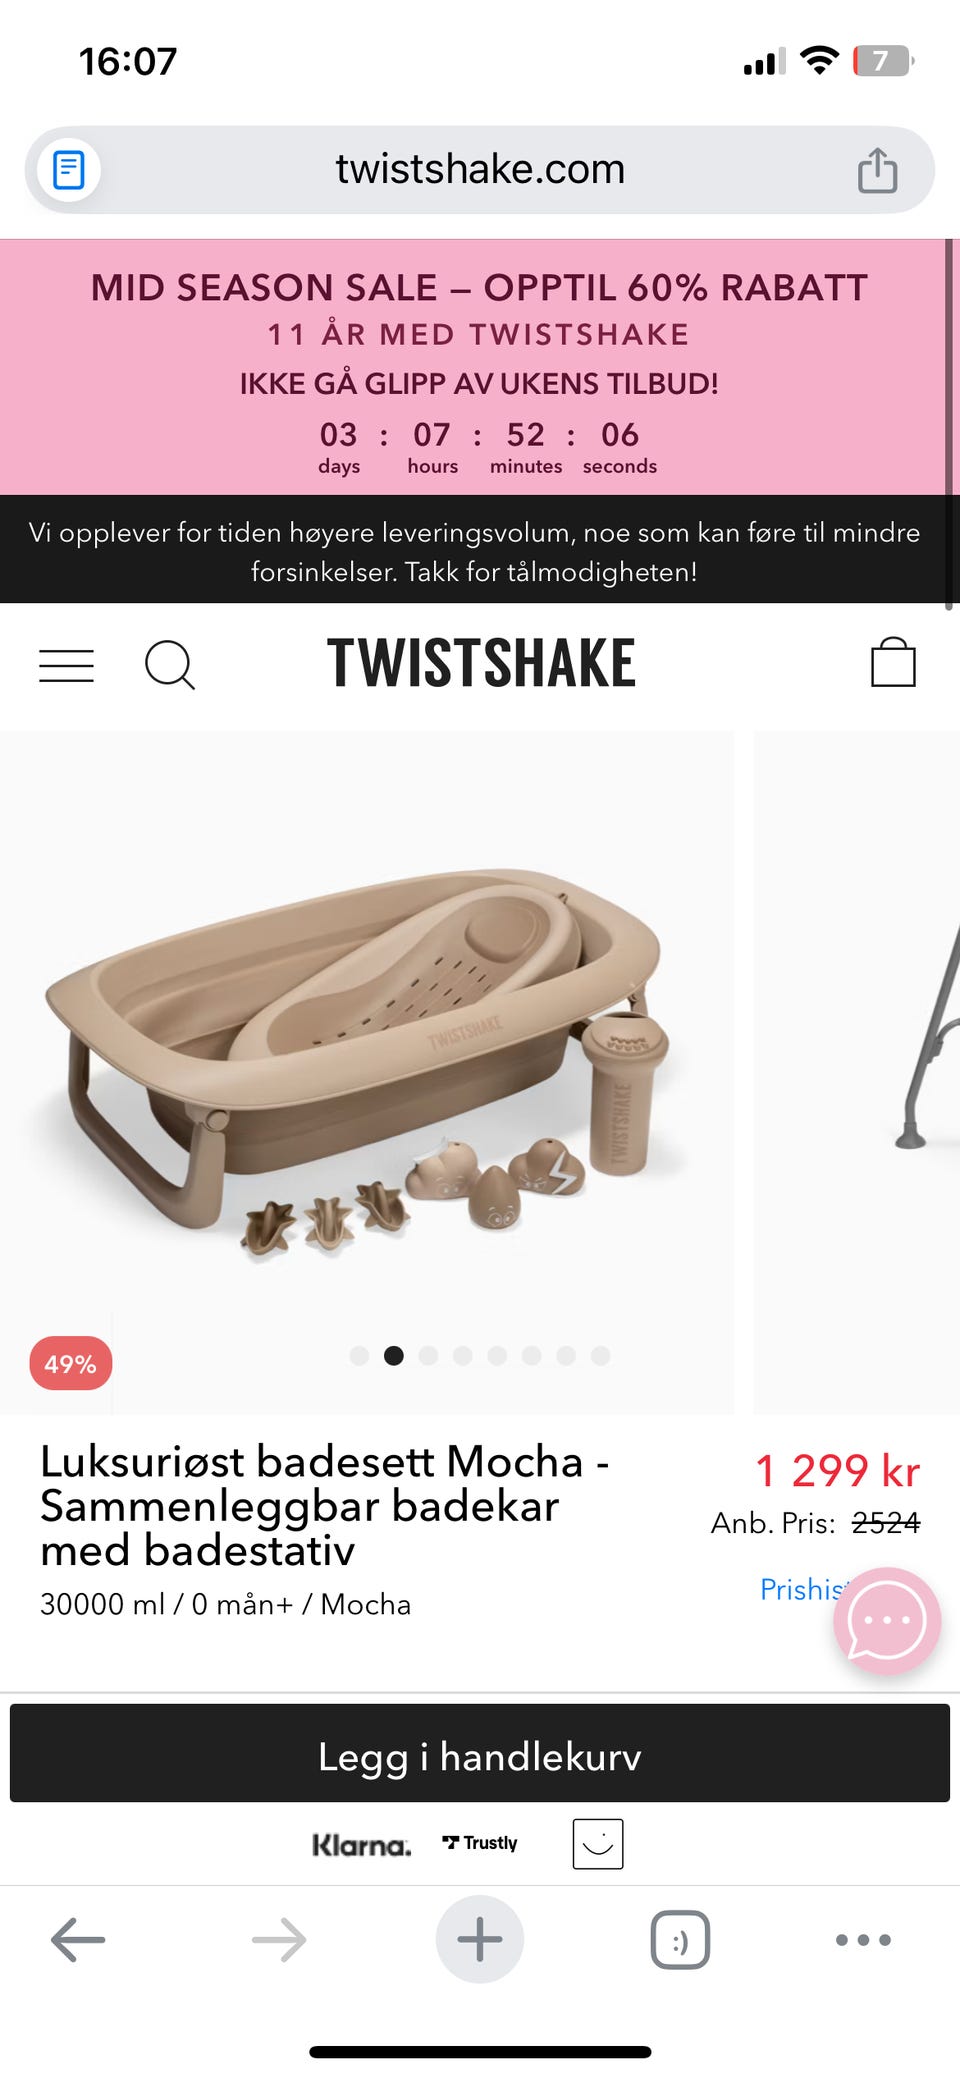Open a new tab with the plus button
This screenshot has width=960, height=2078.
(x=480, y=1939)
